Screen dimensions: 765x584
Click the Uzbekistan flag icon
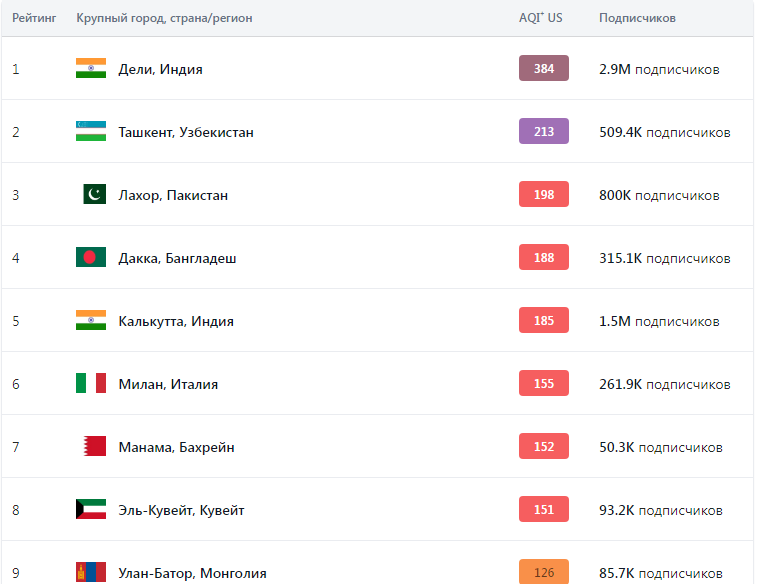91,132
